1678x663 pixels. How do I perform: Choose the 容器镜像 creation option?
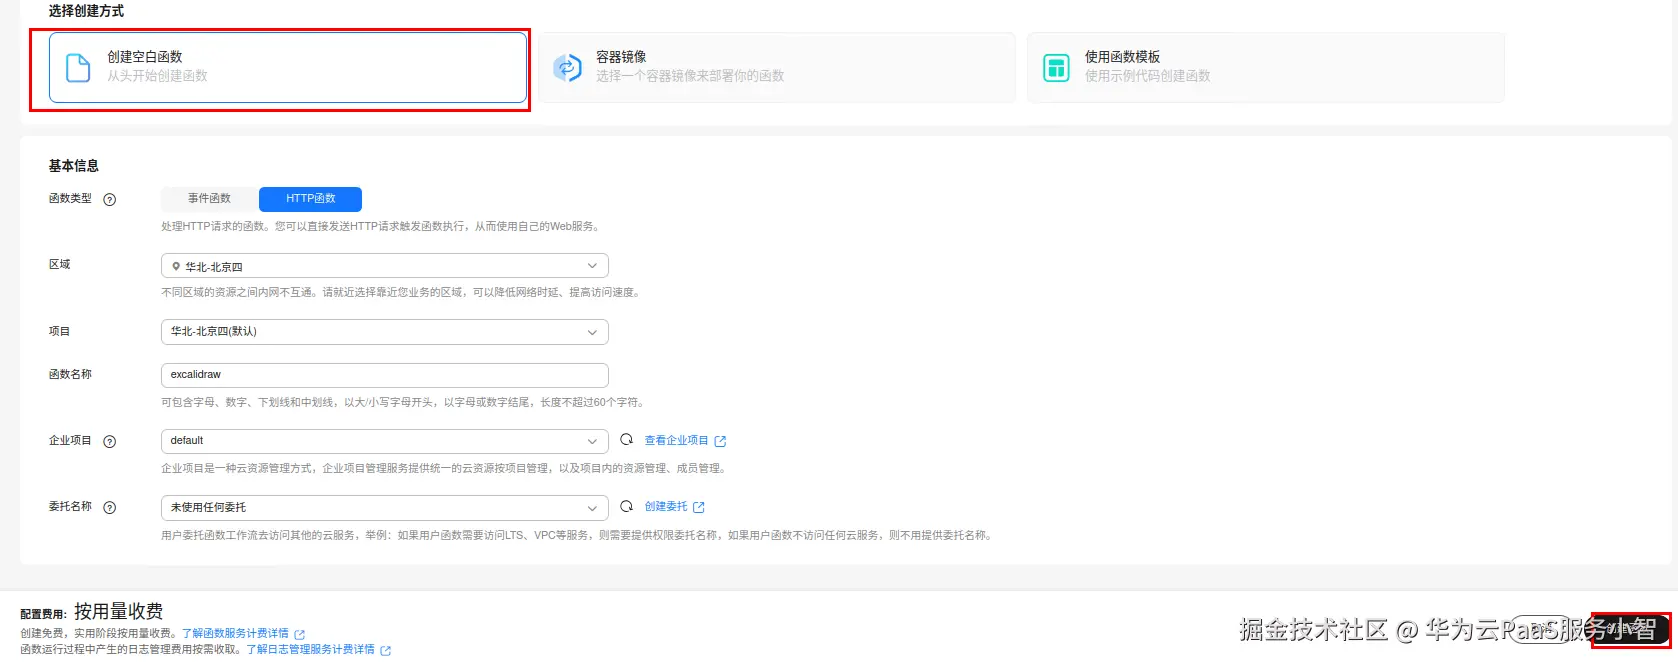(x=777, y=67)
